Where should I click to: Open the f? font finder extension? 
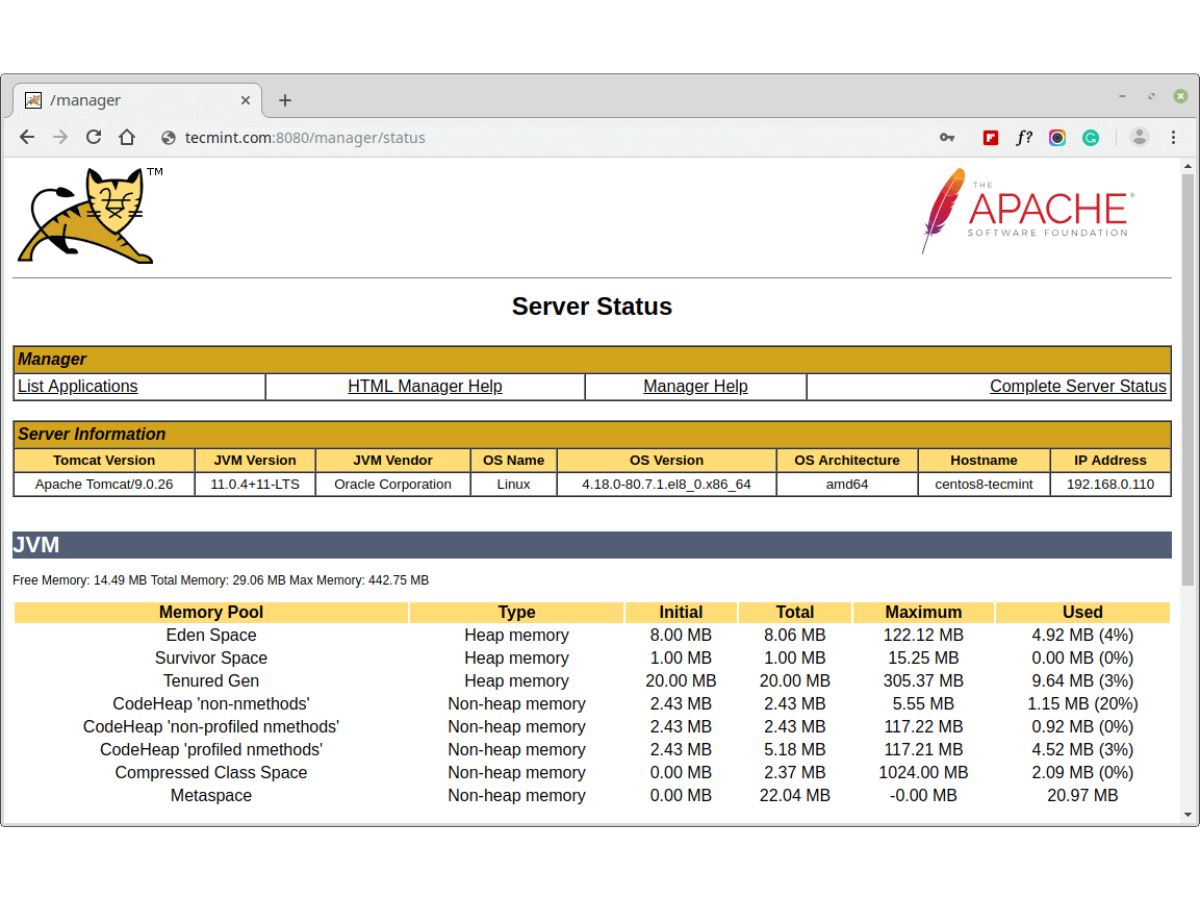pos(1024,138)
